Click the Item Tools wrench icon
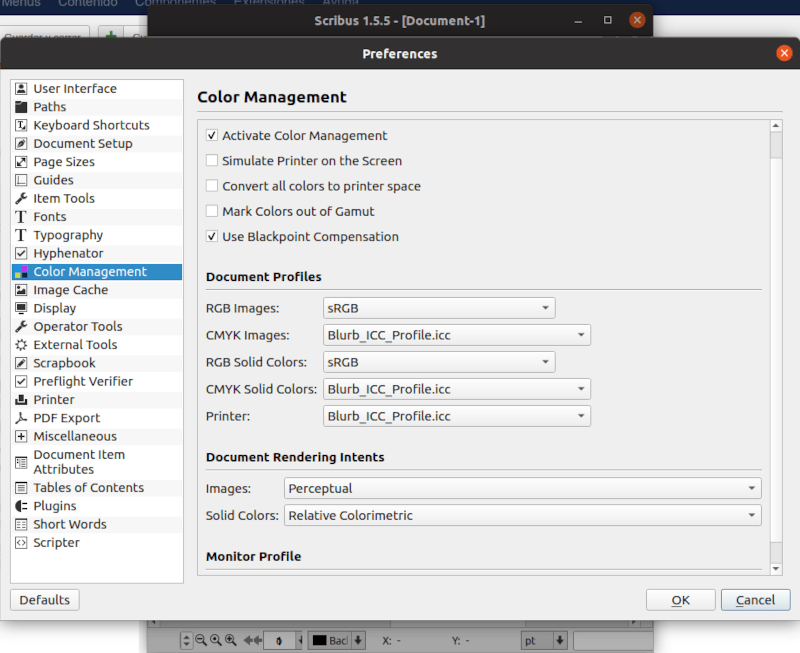This screenshot has width=800, height=653. [x=21, y=198]
